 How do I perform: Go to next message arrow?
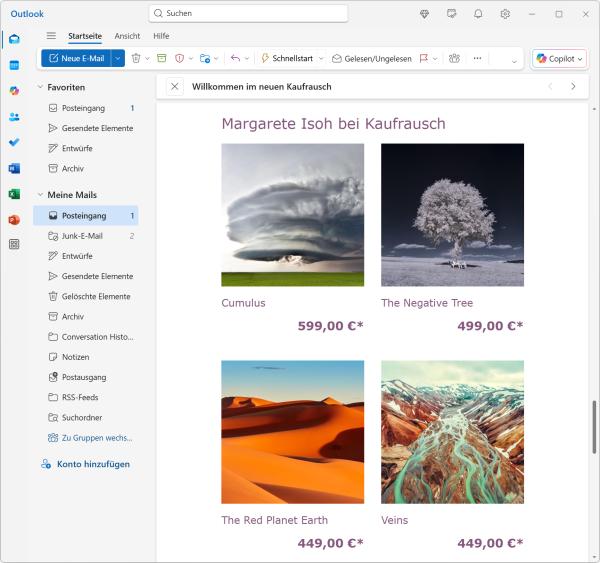(x=573, y=86)
